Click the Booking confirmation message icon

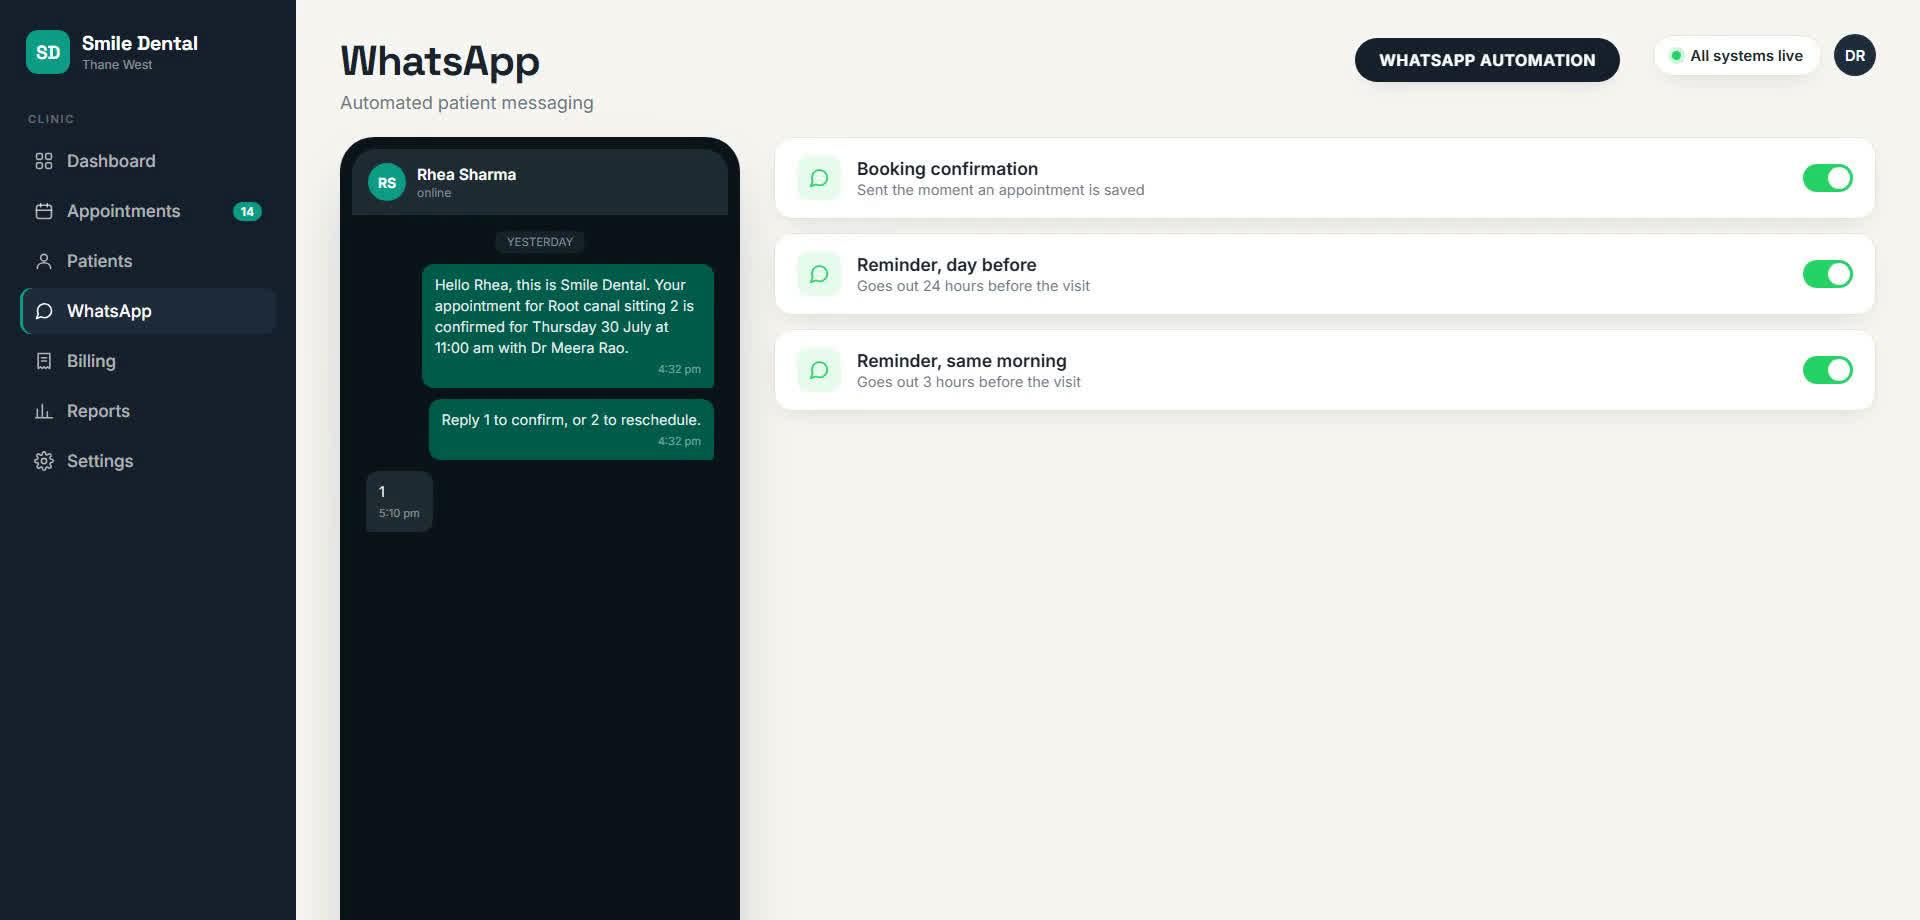tap(819, 178)
